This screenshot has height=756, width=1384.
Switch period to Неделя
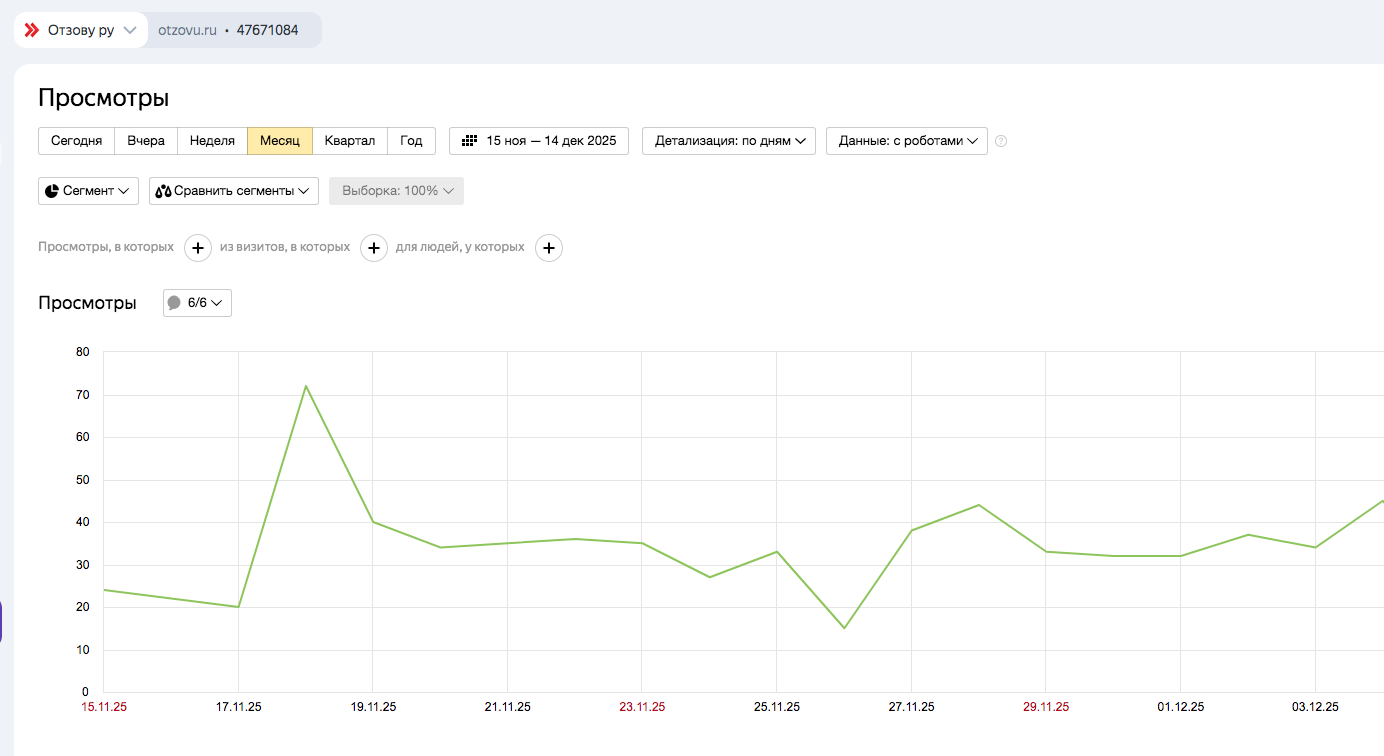tap(212, 141)
